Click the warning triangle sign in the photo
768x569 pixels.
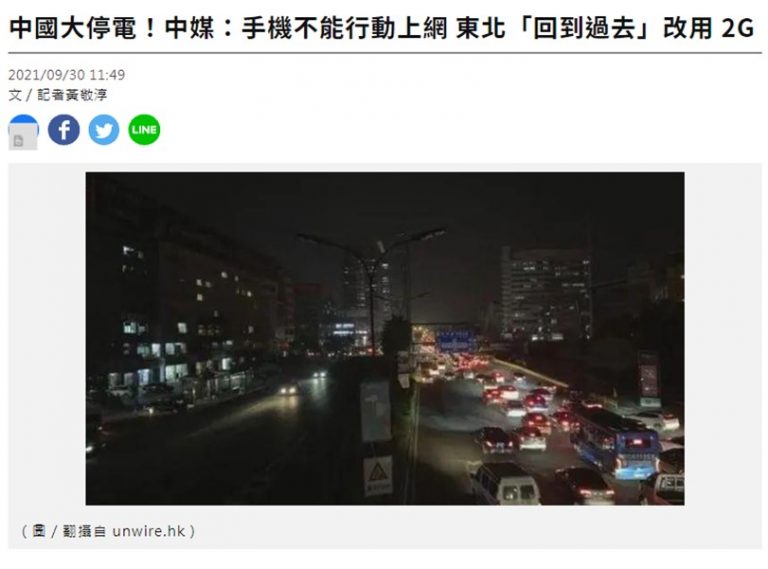[377, 474]
